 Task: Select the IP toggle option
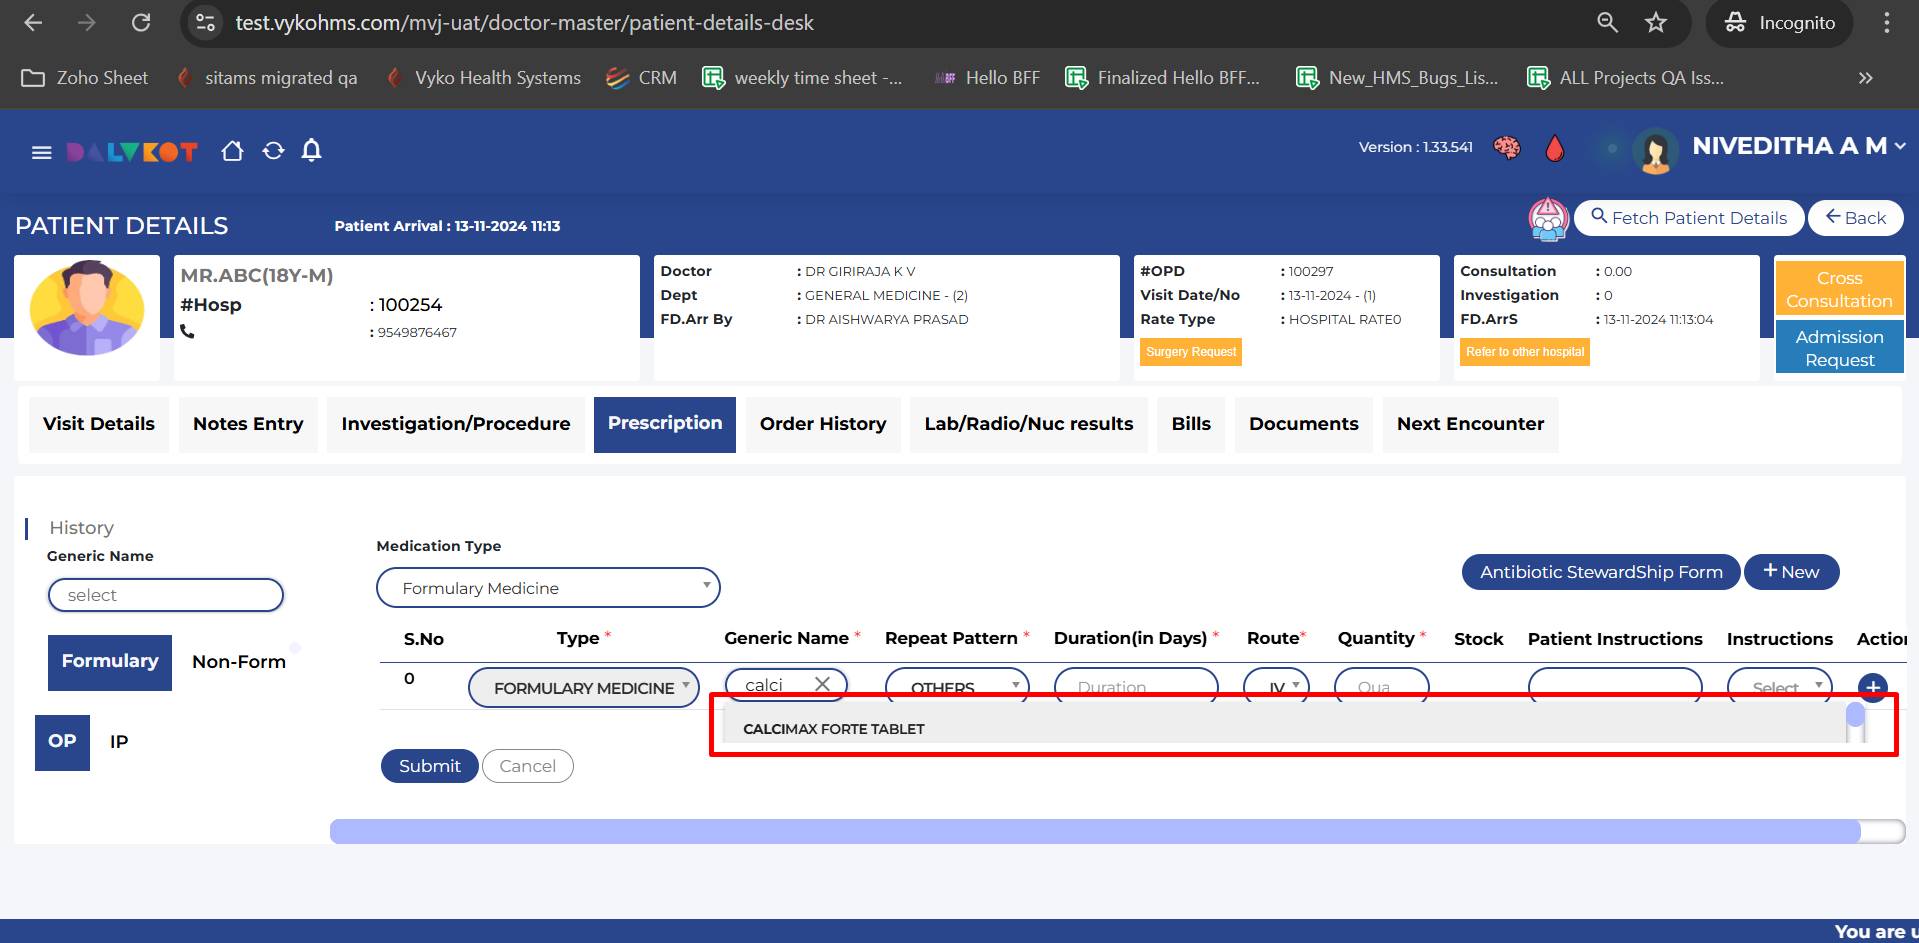click(119, 742)
